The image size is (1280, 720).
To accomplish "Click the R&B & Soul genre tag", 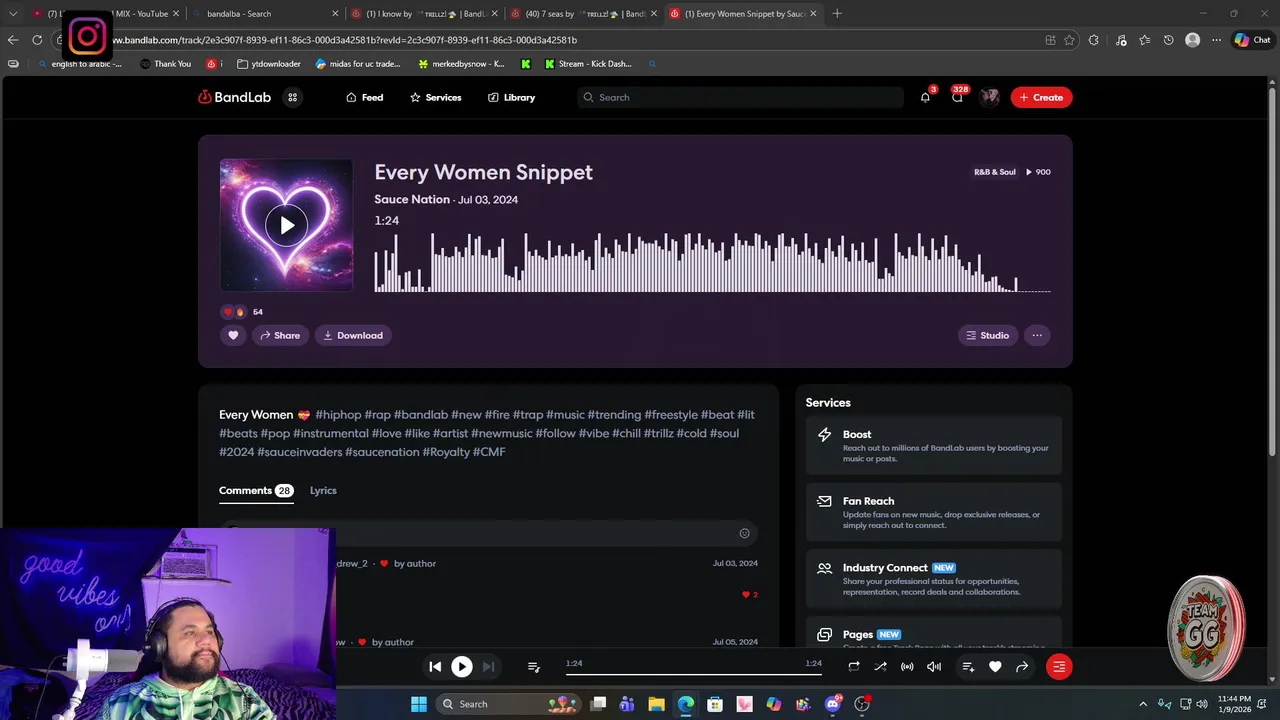I will pos(995,172).
